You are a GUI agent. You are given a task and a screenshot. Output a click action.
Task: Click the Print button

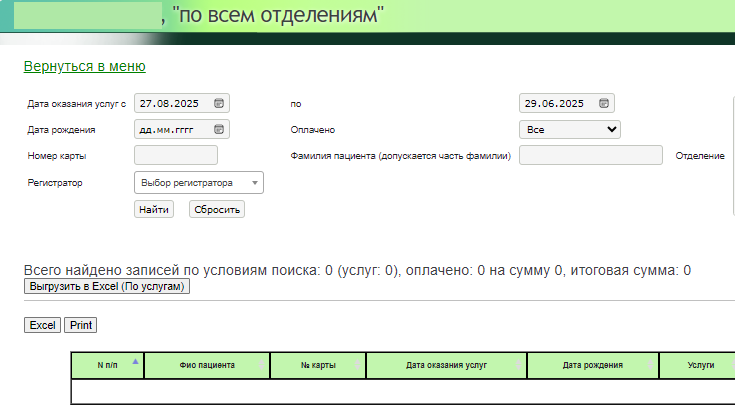[80, 325]
